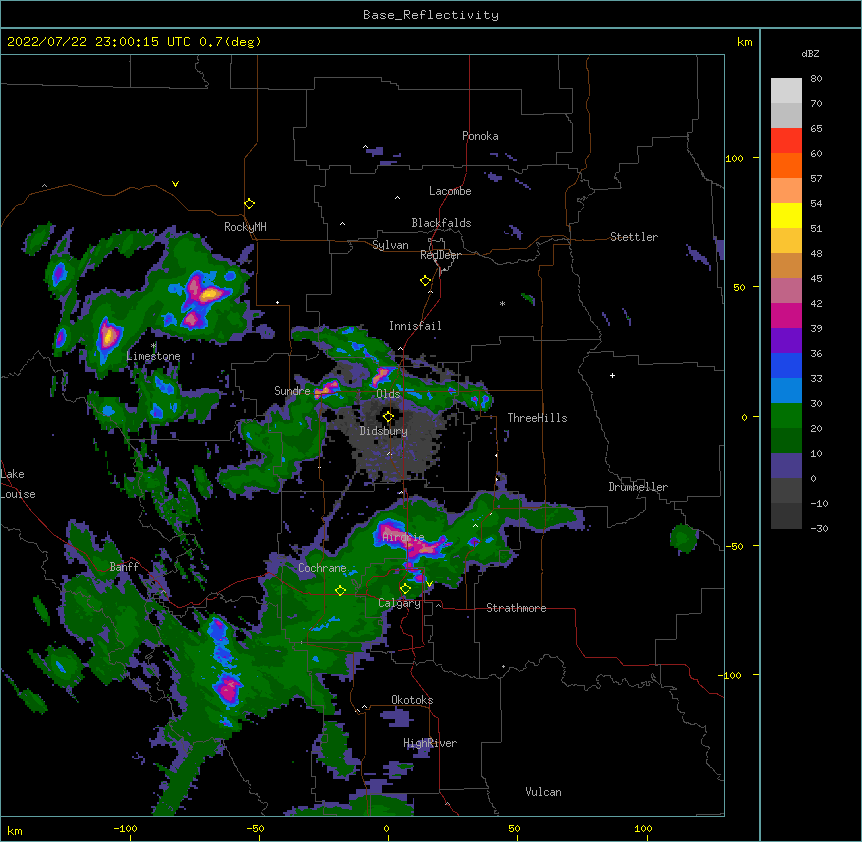
Task: Click the Airdrie label inside the storm cell
Action: click(404, 537)
